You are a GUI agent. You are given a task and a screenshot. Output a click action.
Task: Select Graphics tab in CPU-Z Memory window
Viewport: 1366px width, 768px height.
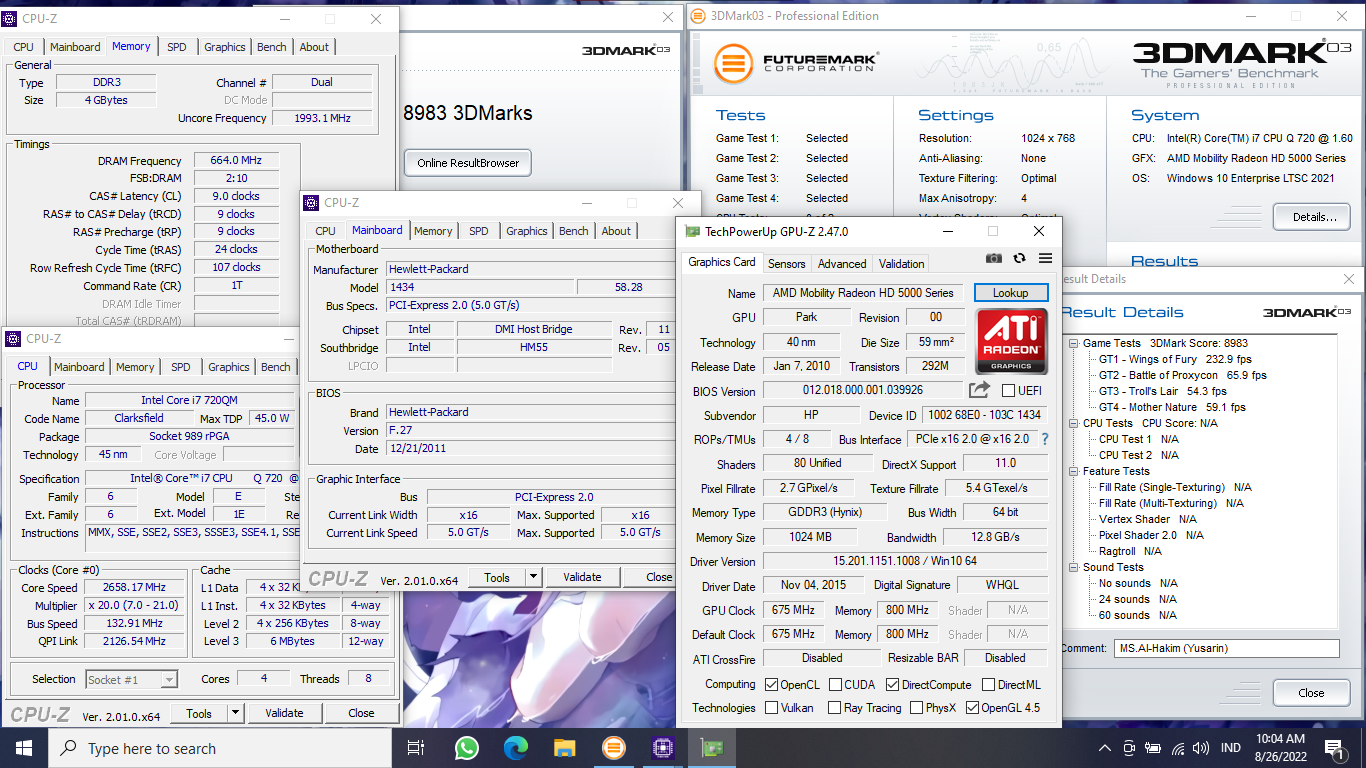coord(225,47)
